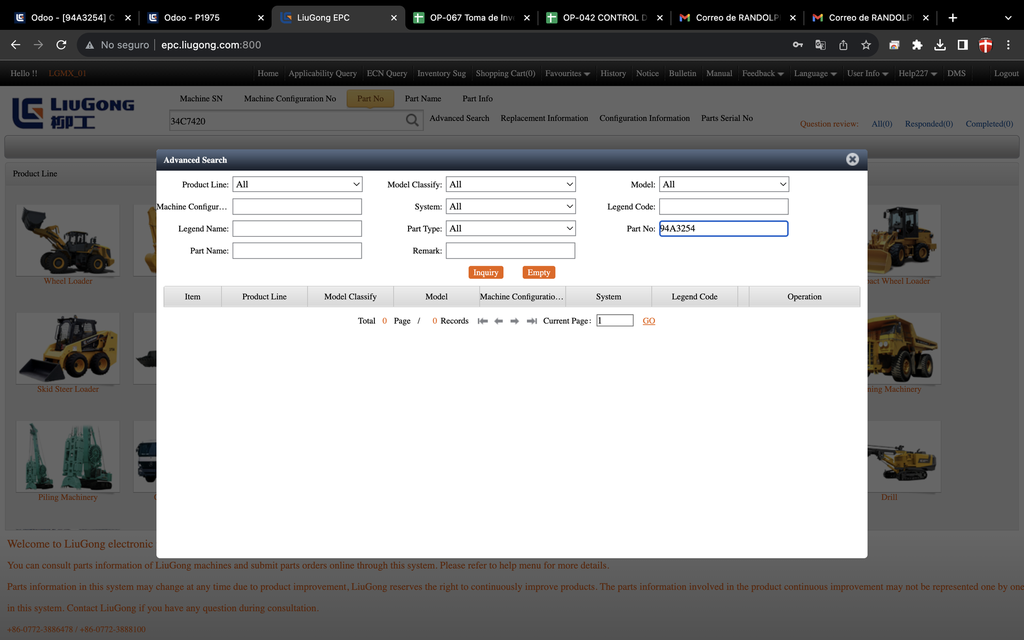Close the Advanced Search dialog

click(x=852, y=159)
